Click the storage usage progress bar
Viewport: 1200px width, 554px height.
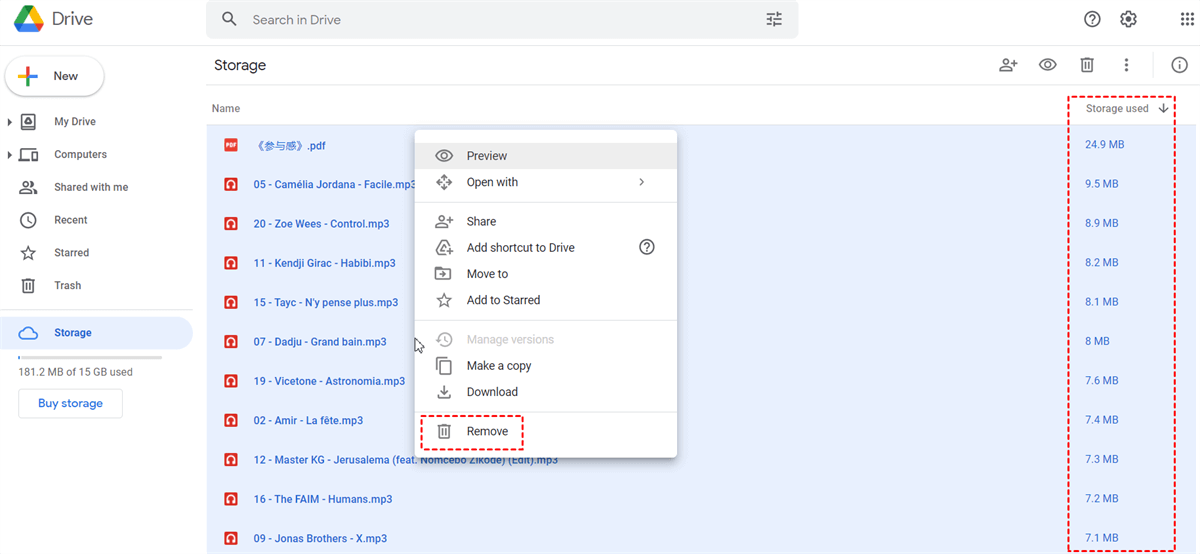coord(90,357)
